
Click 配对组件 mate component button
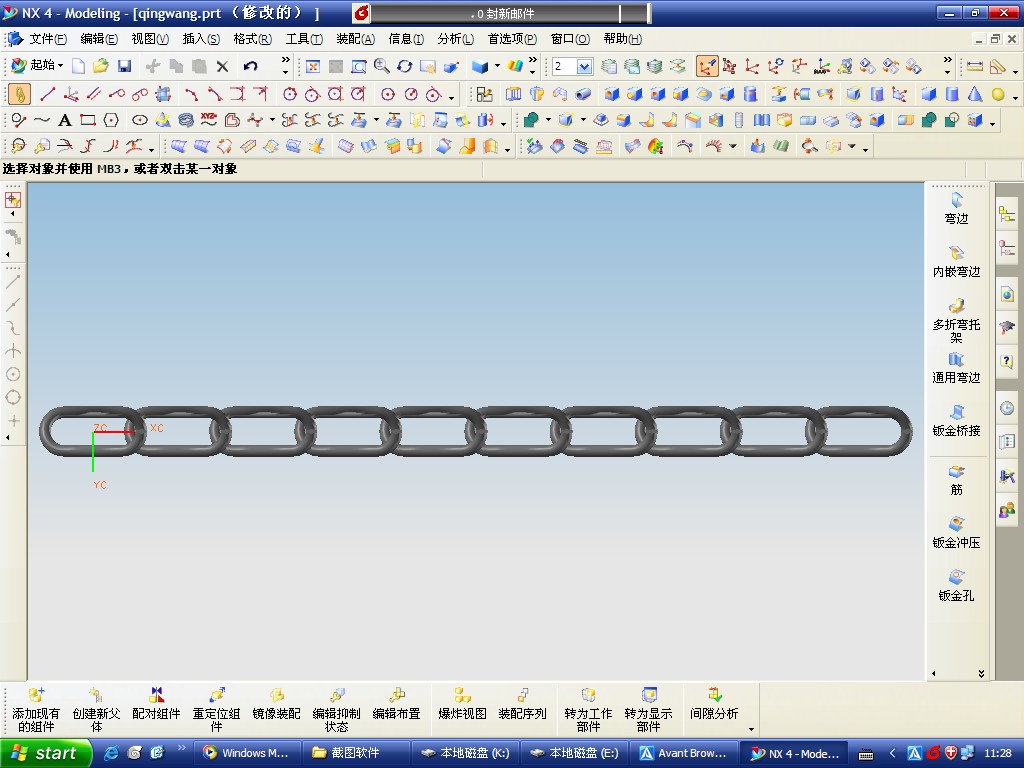click(x=156, y=704)
